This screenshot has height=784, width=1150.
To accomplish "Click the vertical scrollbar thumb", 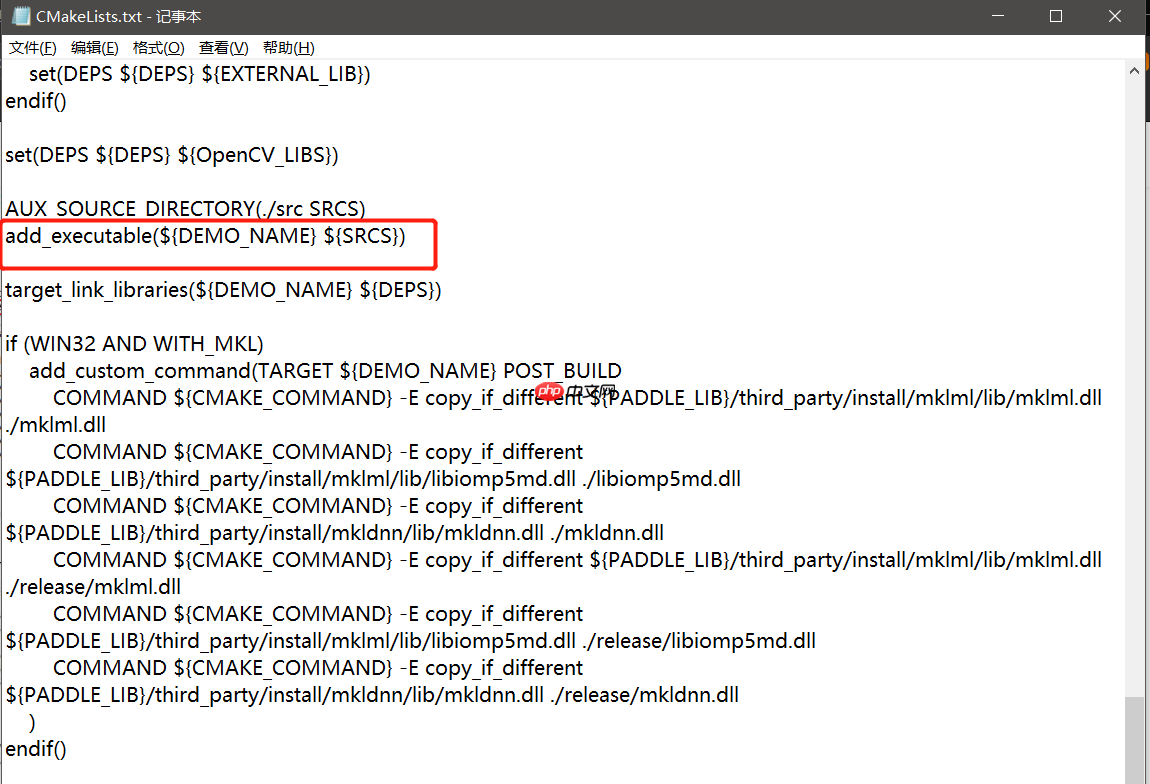I will click(1134, 740).
